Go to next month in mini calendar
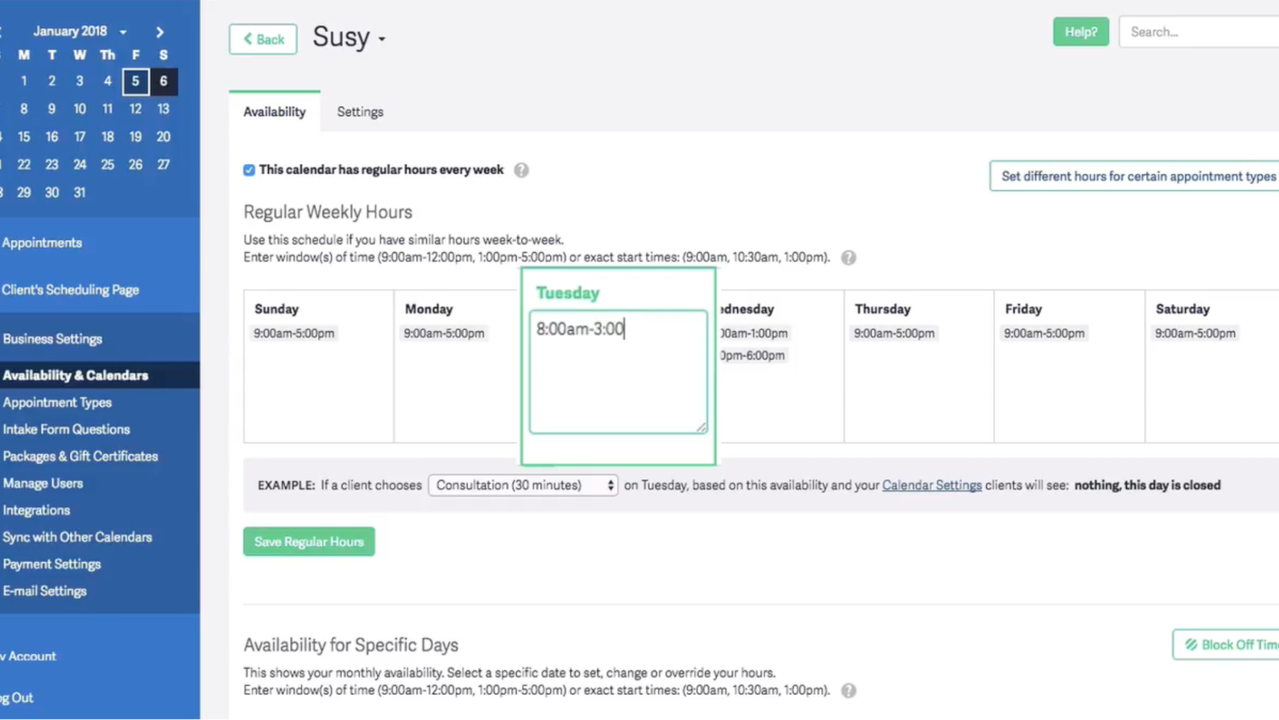 tap(160, 32)
